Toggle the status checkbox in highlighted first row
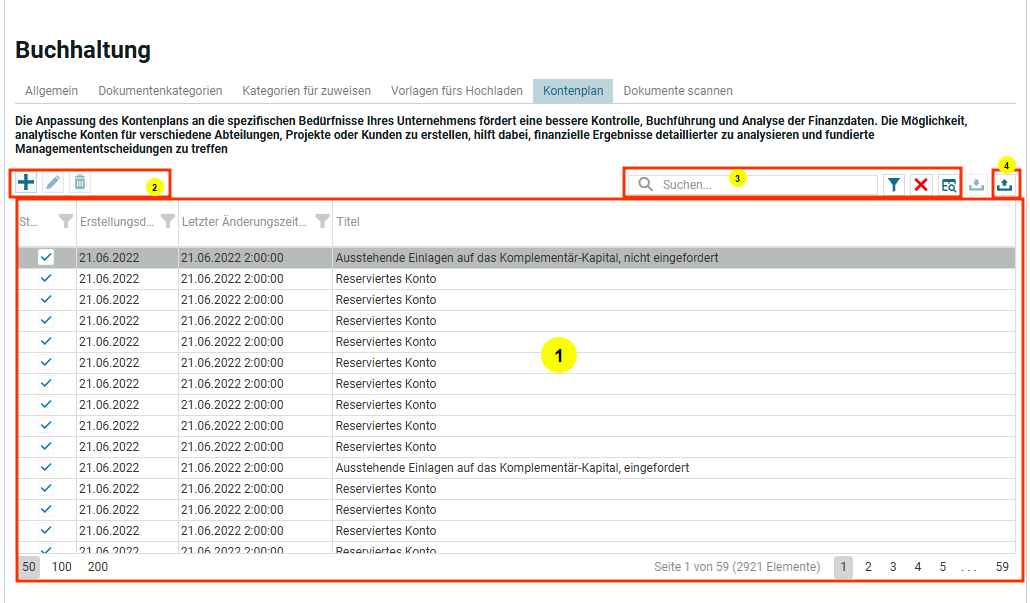 coord(46,258)
